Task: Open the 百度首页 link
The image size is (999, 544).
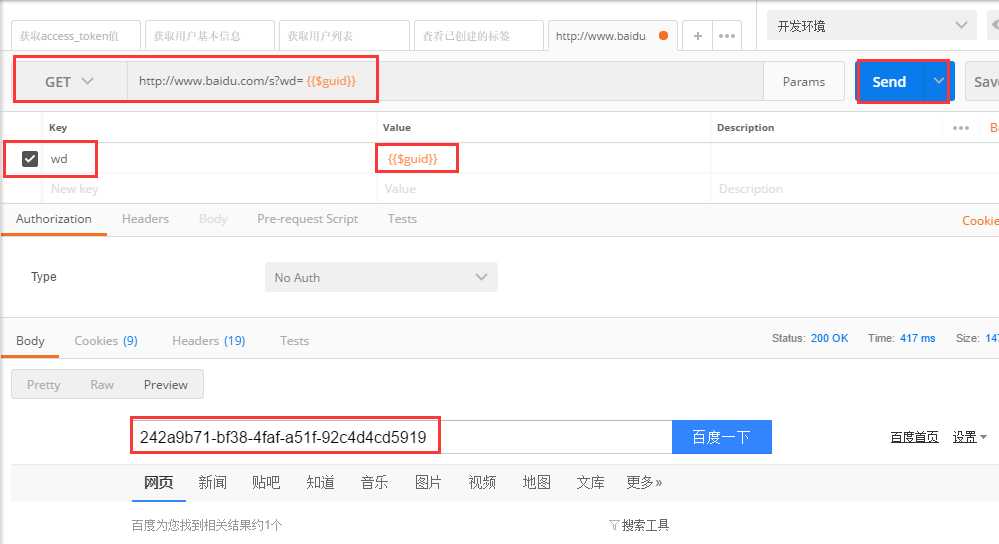Action: pos(914,437)
